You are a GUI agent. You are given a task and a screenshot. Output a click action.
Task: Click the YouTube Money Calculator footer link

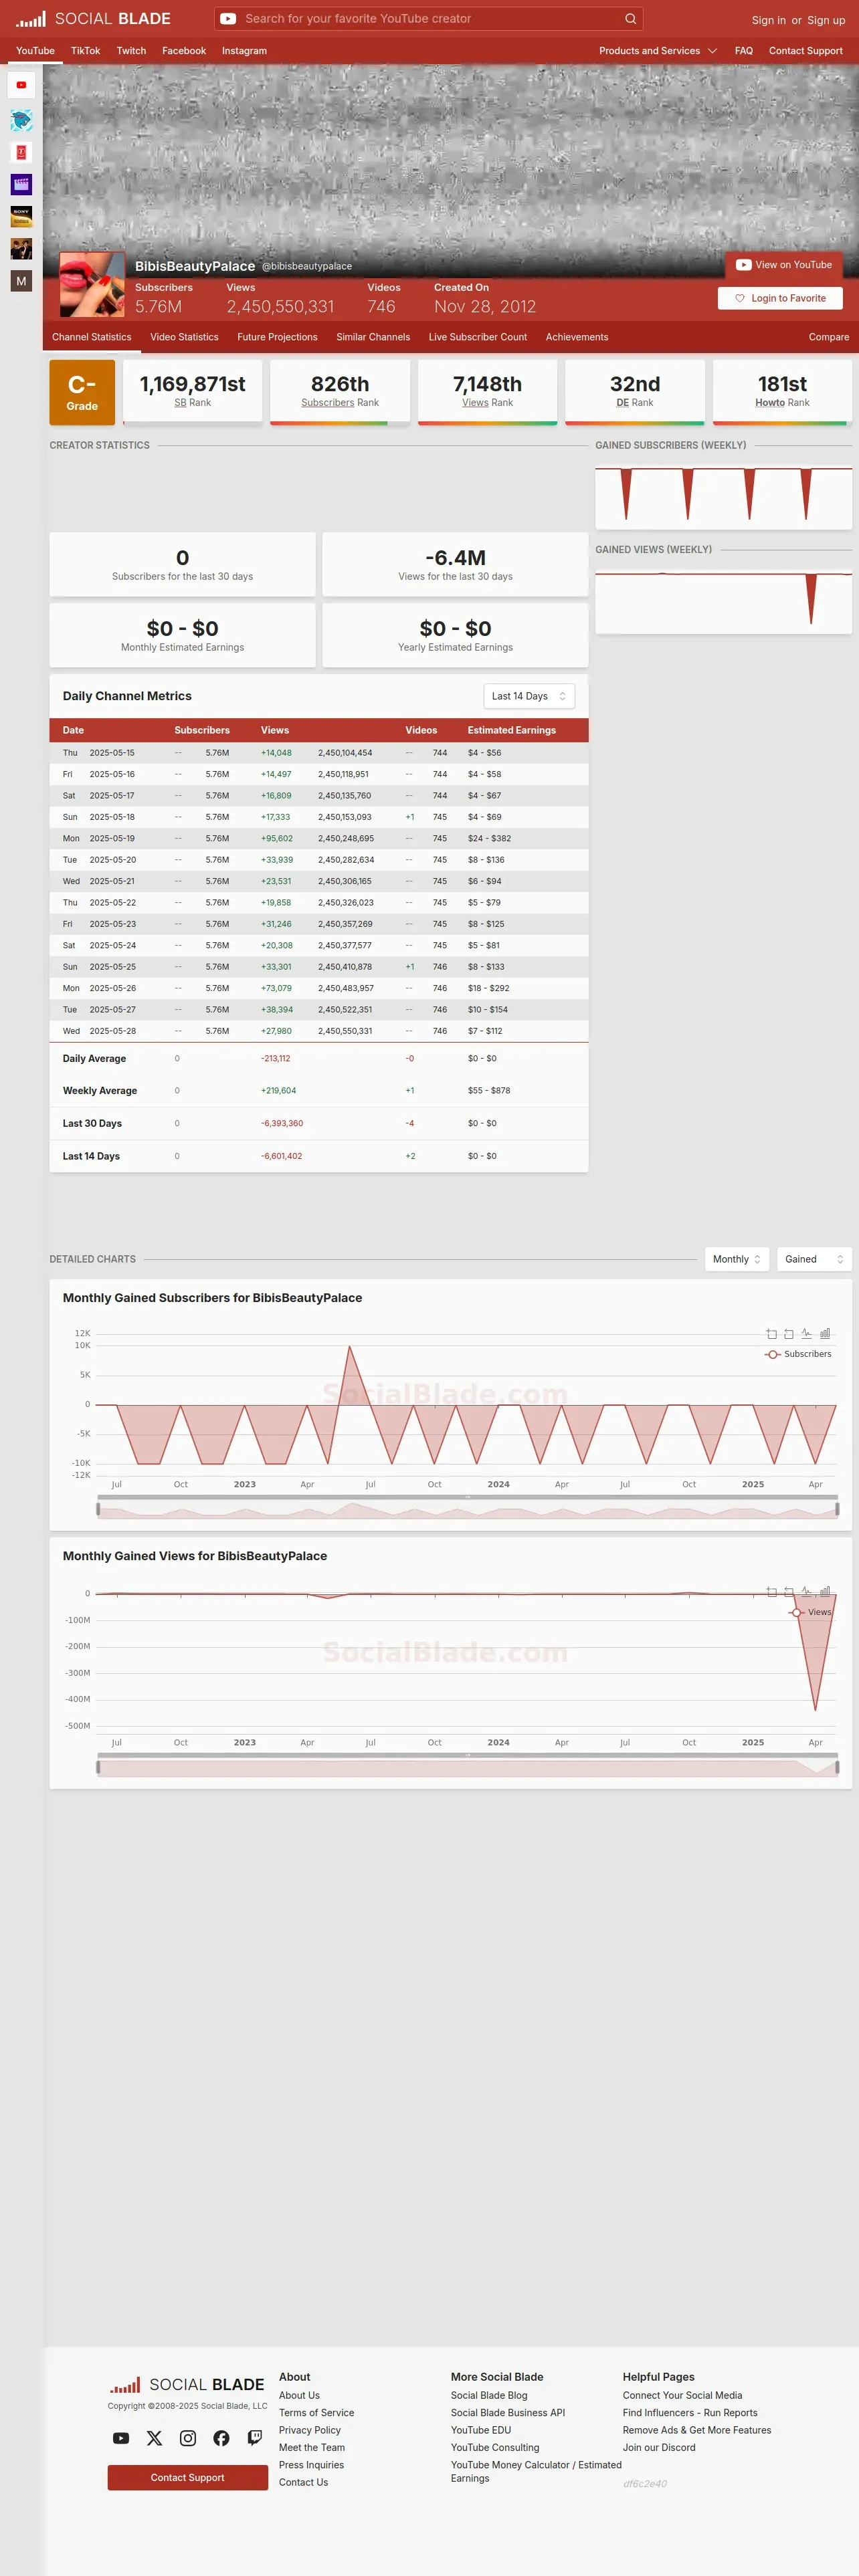(x=536, y=2471)
